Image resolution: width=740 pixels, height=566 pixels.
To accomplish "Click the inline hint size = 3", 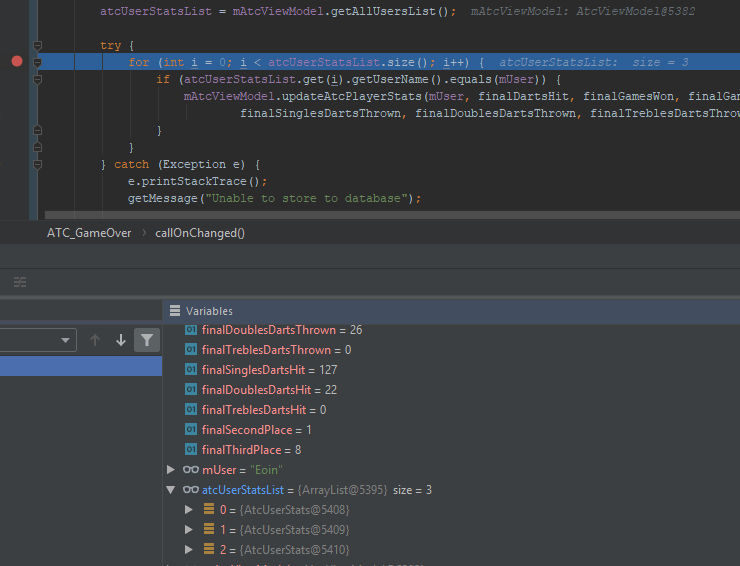I will coord(660,62).
